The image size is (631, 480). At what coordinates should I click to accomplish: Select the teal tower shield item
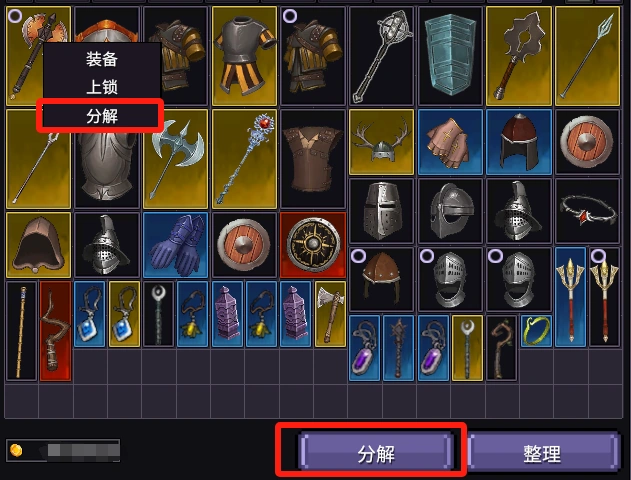(450, 56)
